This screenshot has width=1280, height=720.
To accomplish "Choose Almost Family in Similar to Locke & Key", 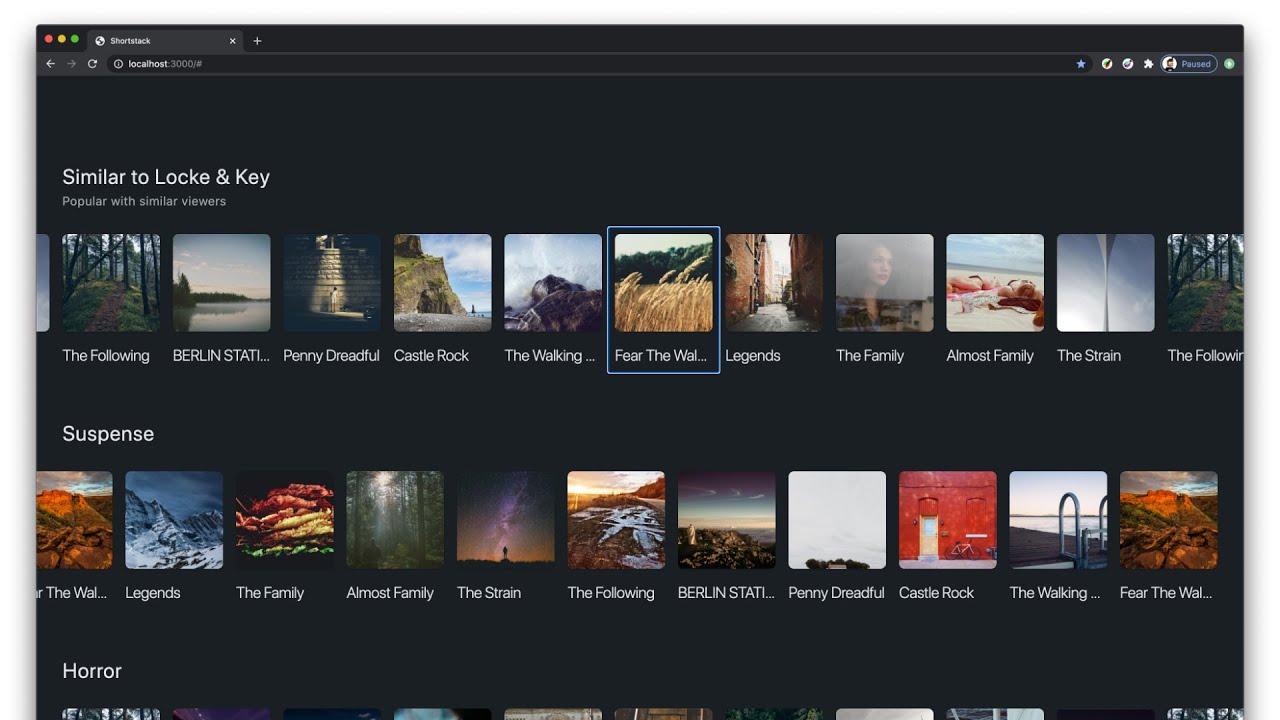I will (x=995, y=300).
